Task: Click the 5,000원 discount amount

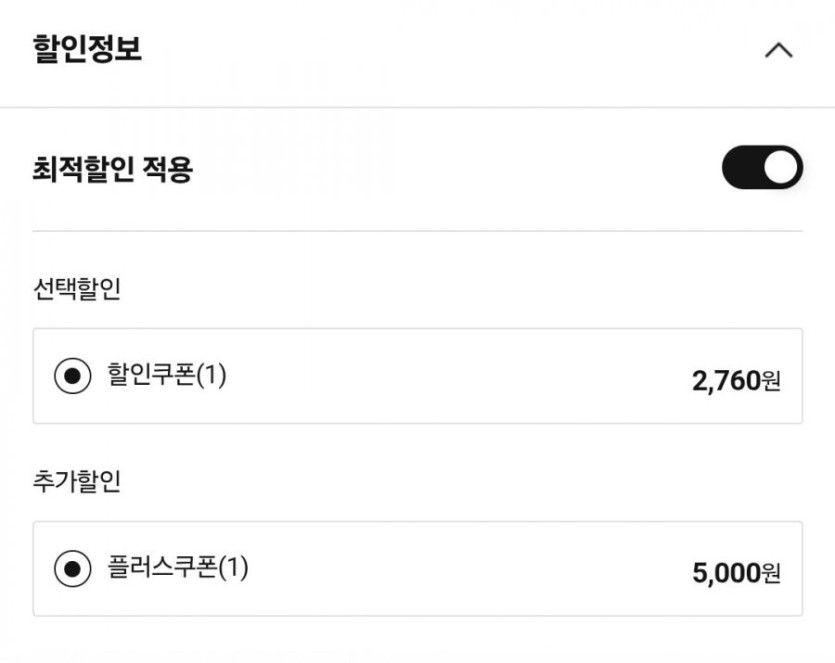Action: click(x=735, y=573)
